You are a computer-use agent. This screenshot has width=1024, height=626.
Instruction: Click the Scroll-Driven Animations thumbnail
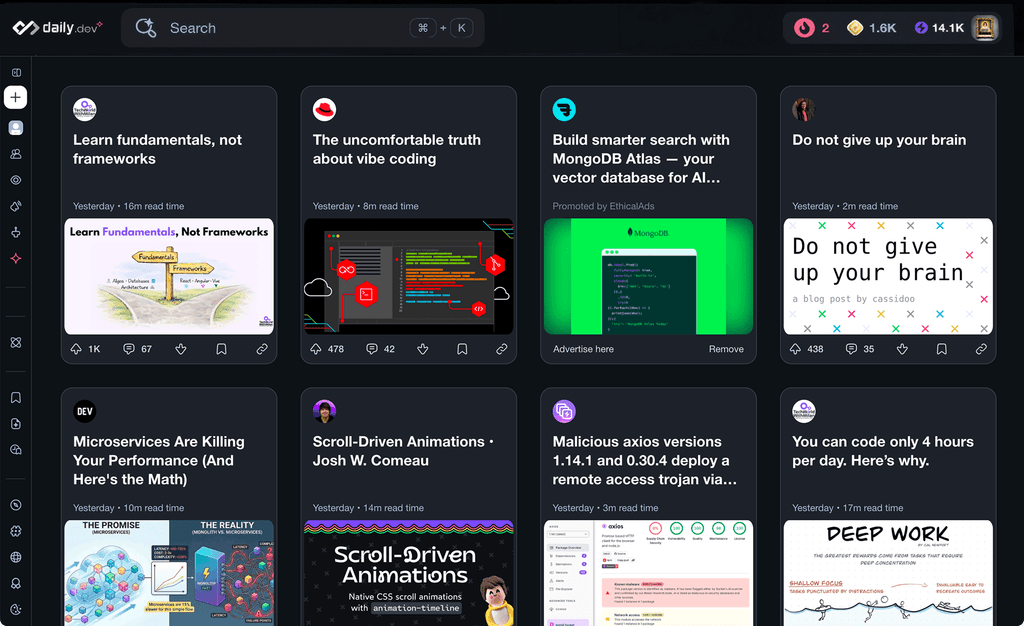[x=409, y=572]
